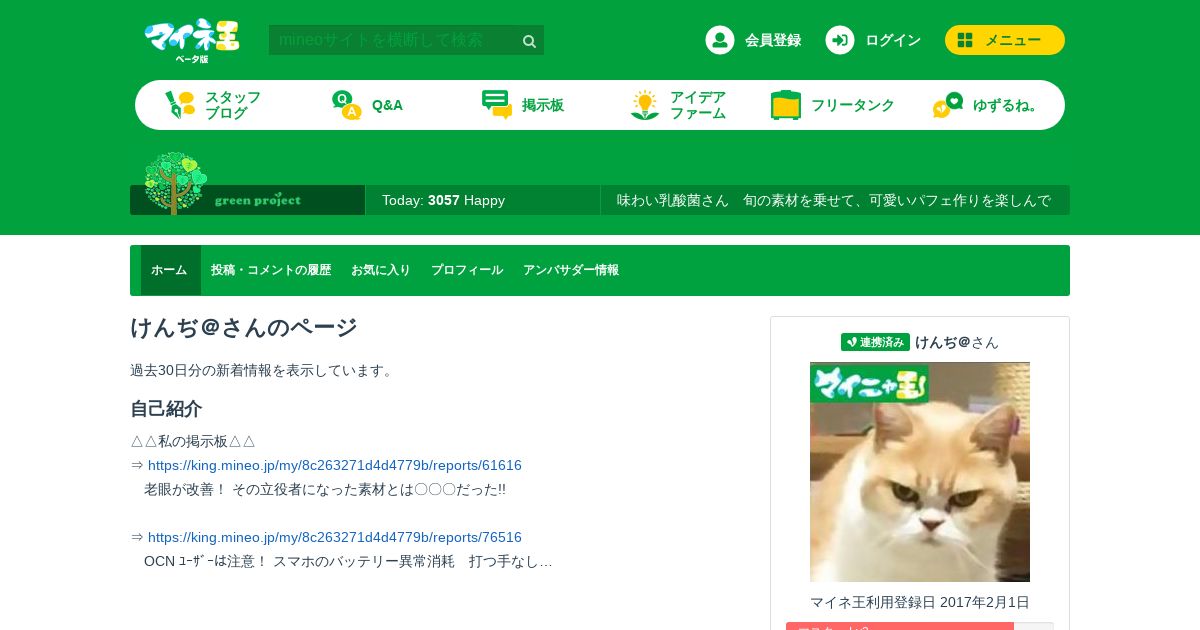Open the yellow メニュー button
1200x630 pixels.
tap(1005, 40)
